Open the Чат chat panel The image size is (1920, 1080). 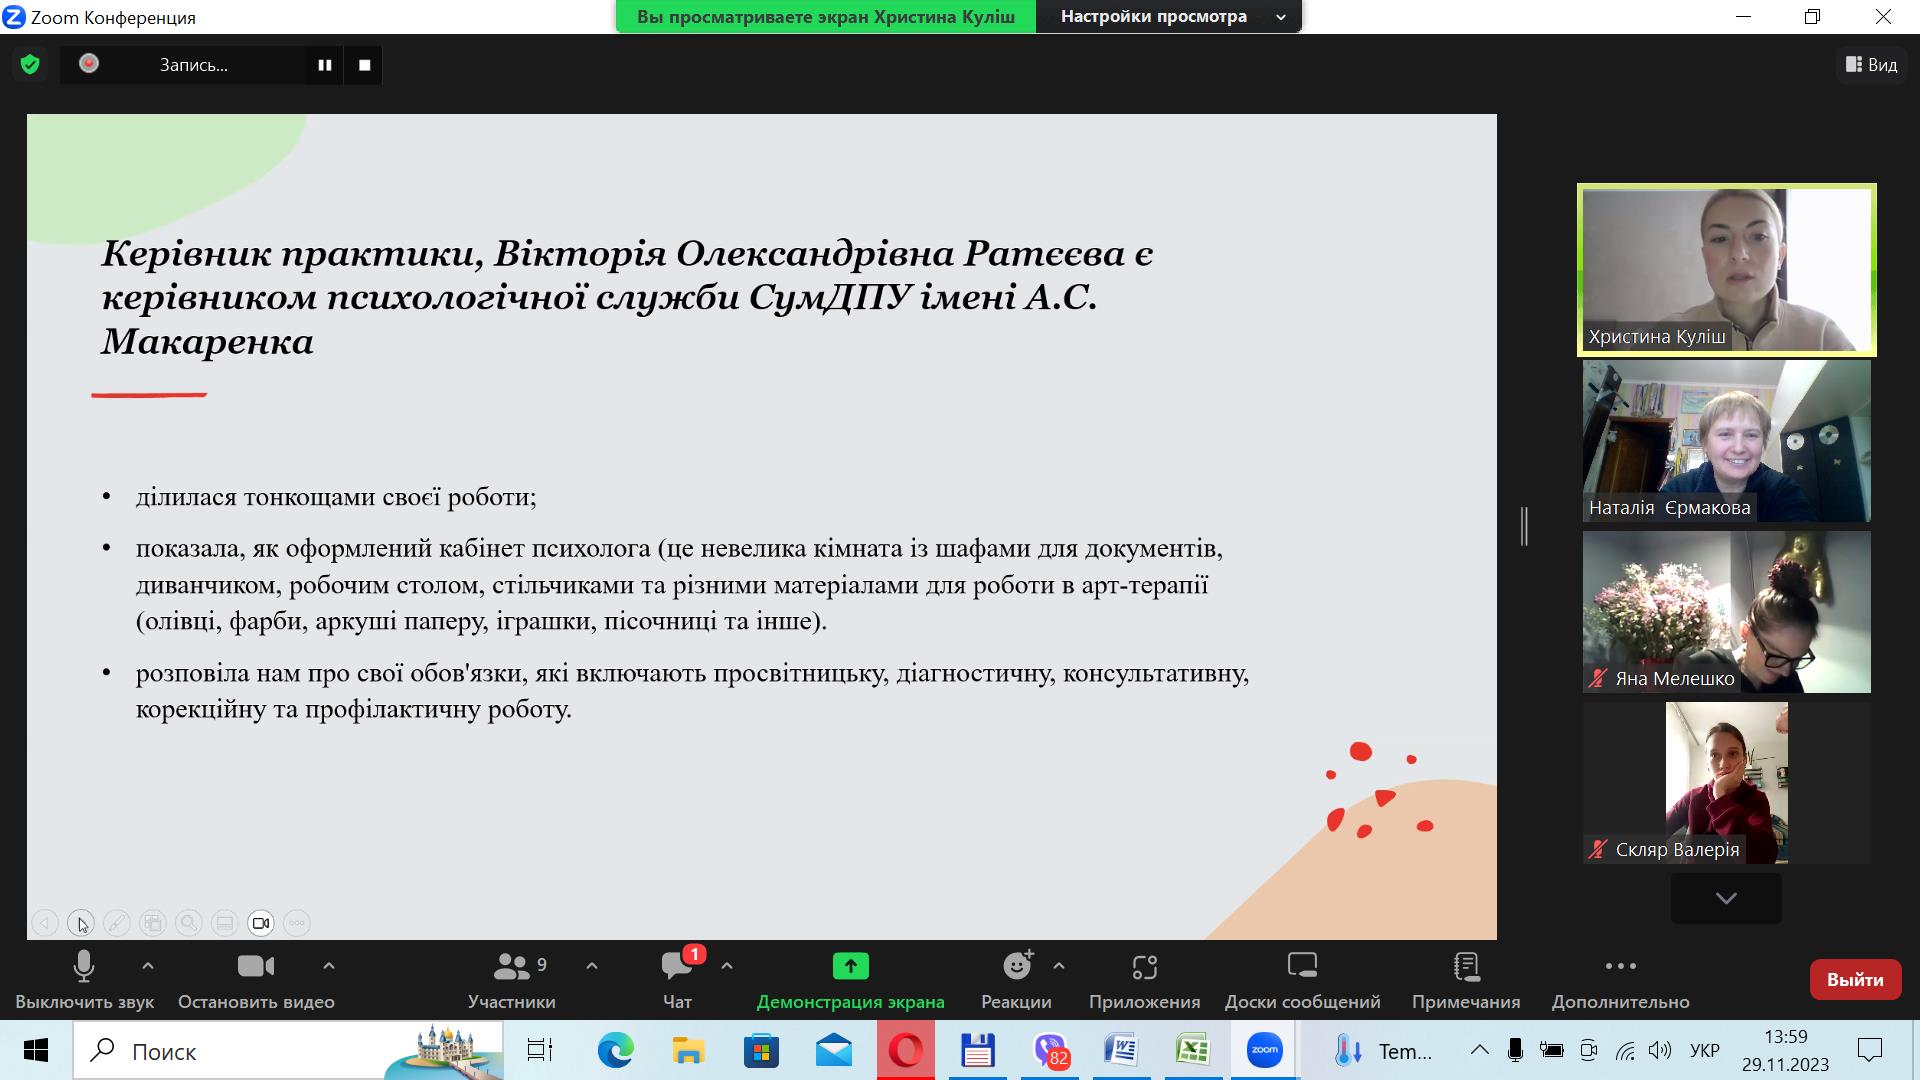pos(677,980)
